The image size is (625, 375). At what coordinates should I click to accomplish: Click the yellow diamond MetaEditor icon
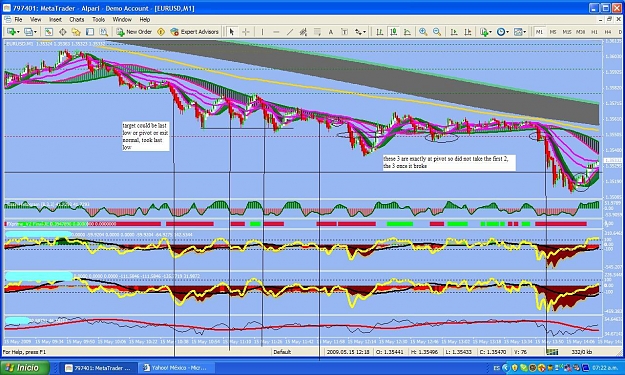(161, 32)
